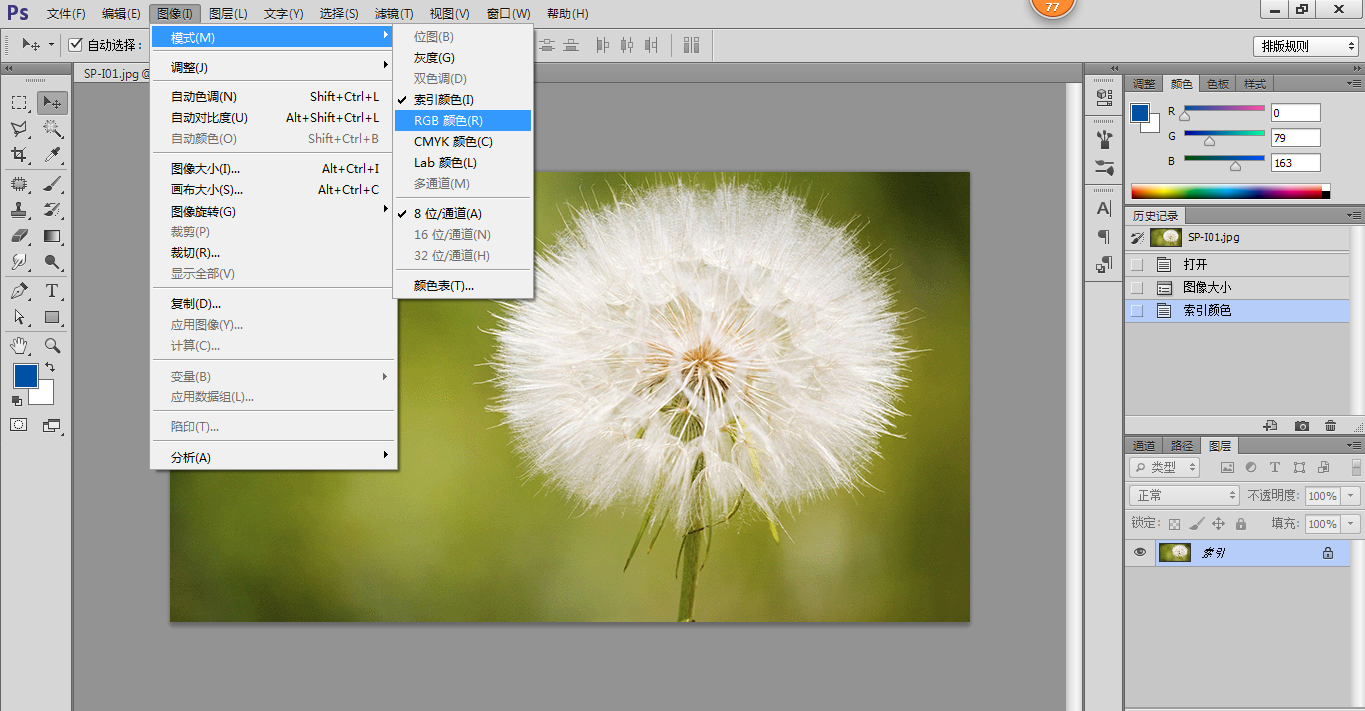The image size is (1365, 711).
Task: Create new document from current history state
Action: 1271,426
